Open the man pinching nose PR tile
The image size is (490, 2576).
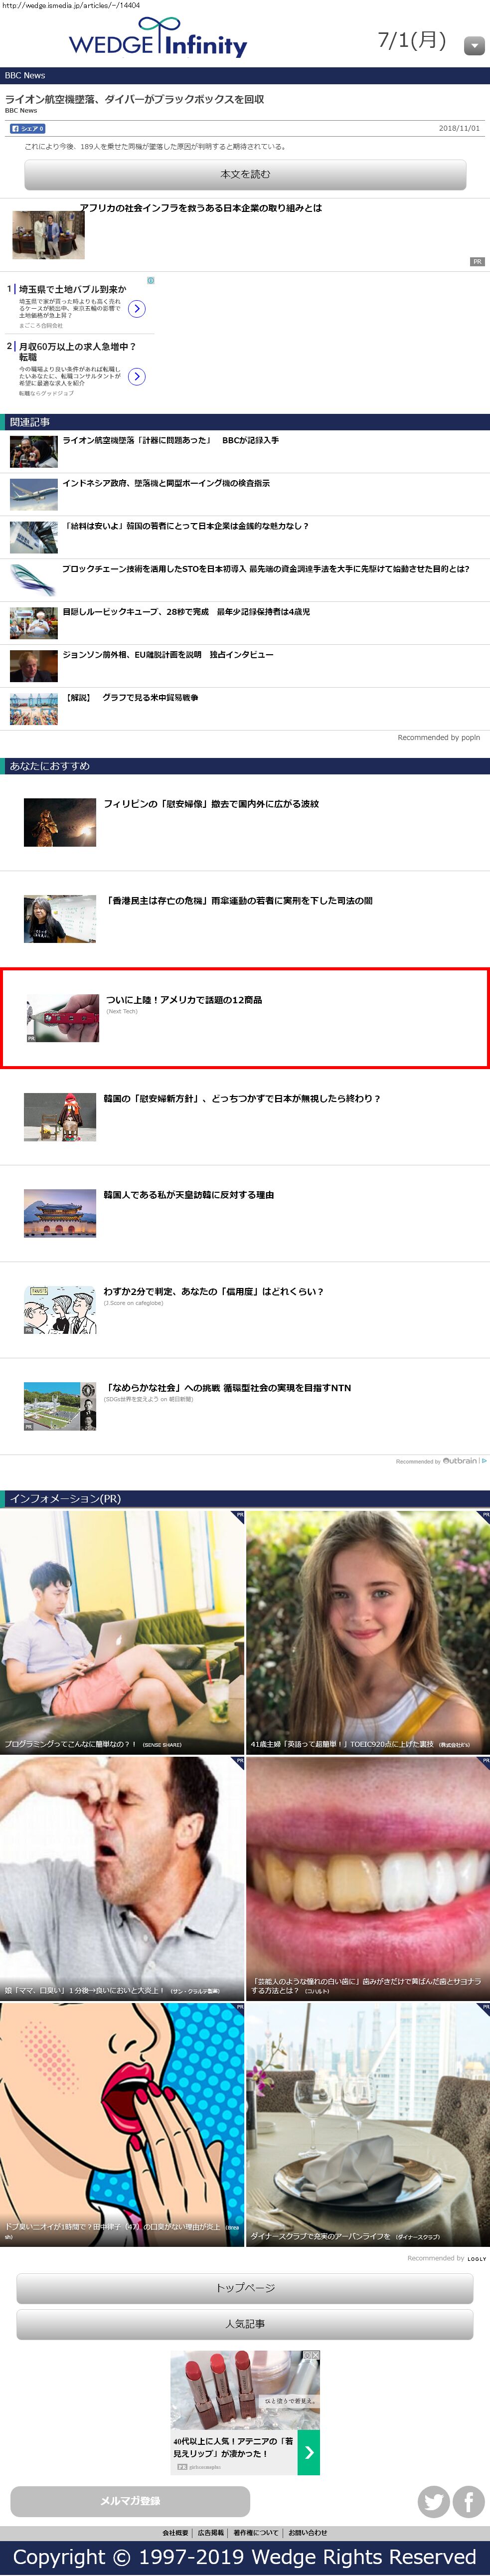122,1878
